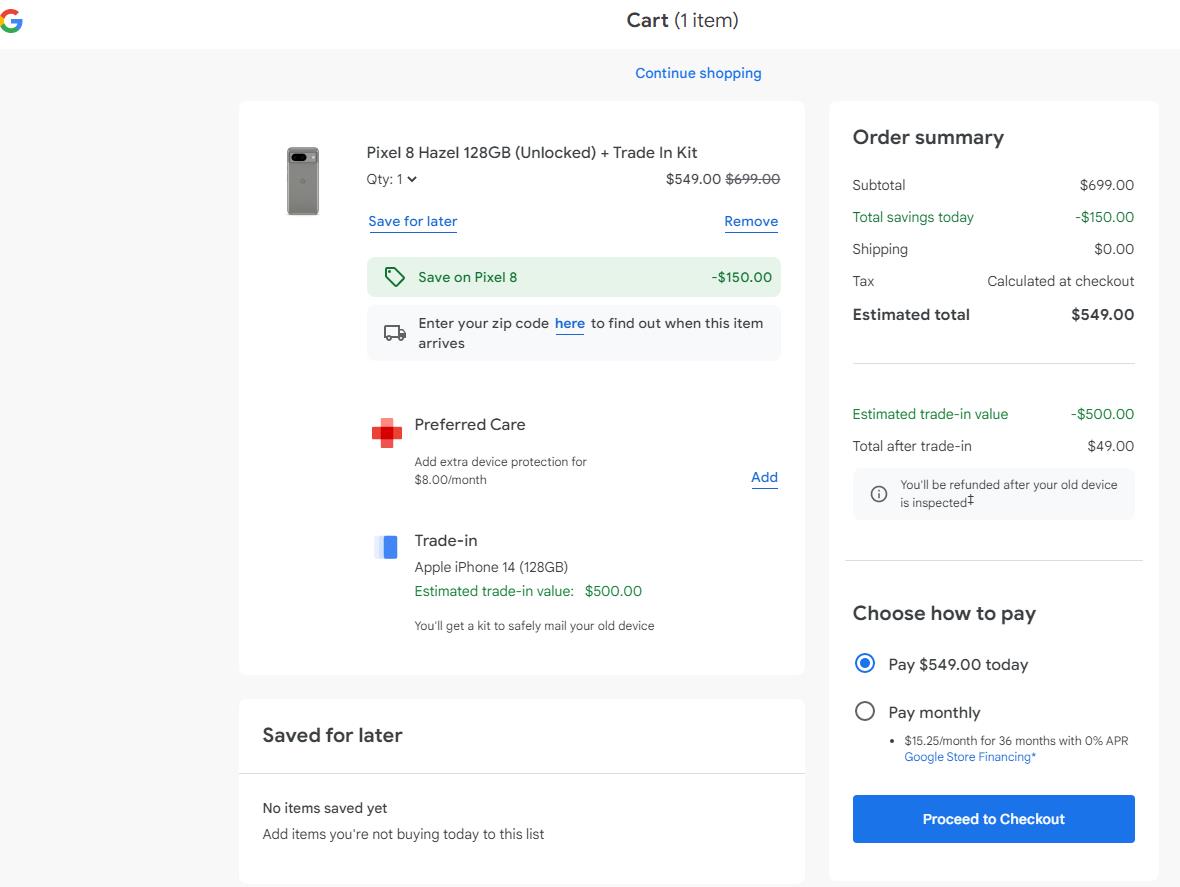1180x887 pixels.
Task: Add Preferred Care device protection
Action: 765,477
